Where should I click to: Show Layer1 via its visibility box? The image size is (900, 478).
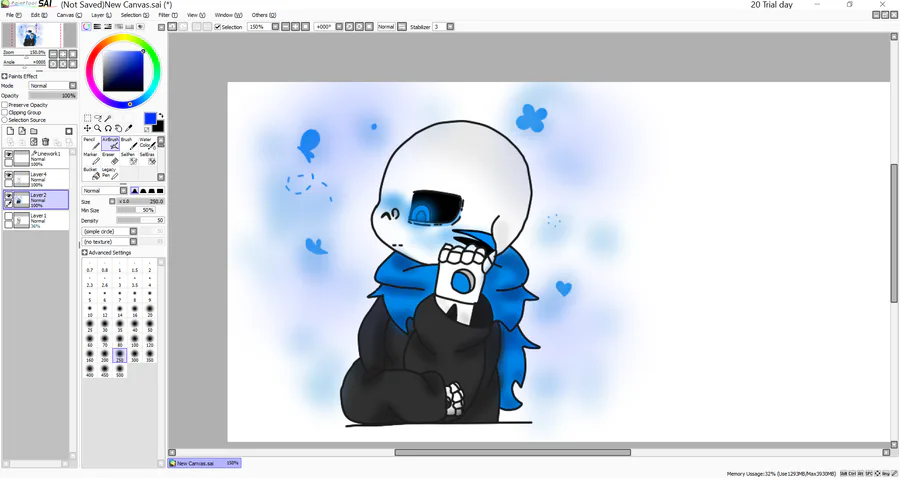click(9, 216)
